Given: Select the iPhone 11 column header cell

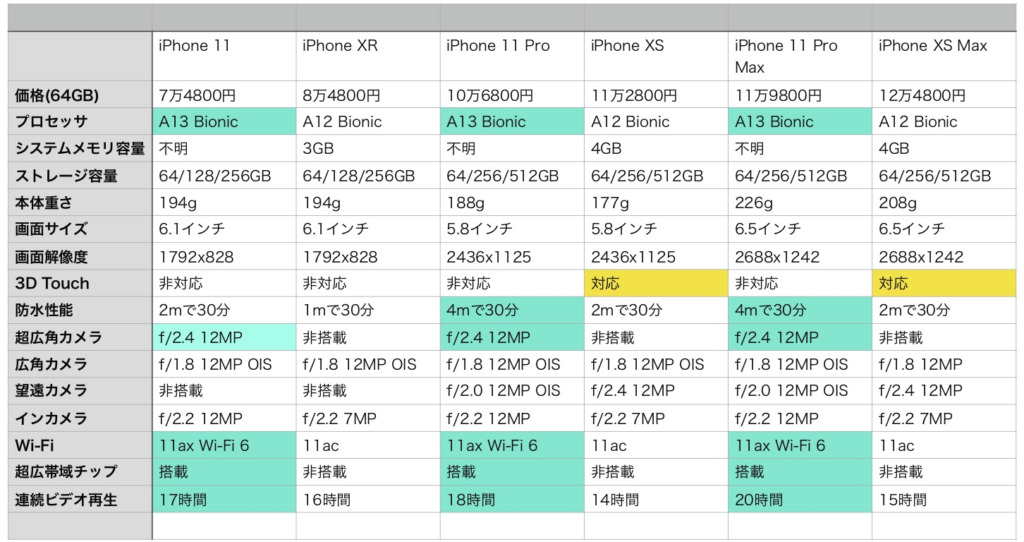Looking at the screenshot, I should click(224, 56).
